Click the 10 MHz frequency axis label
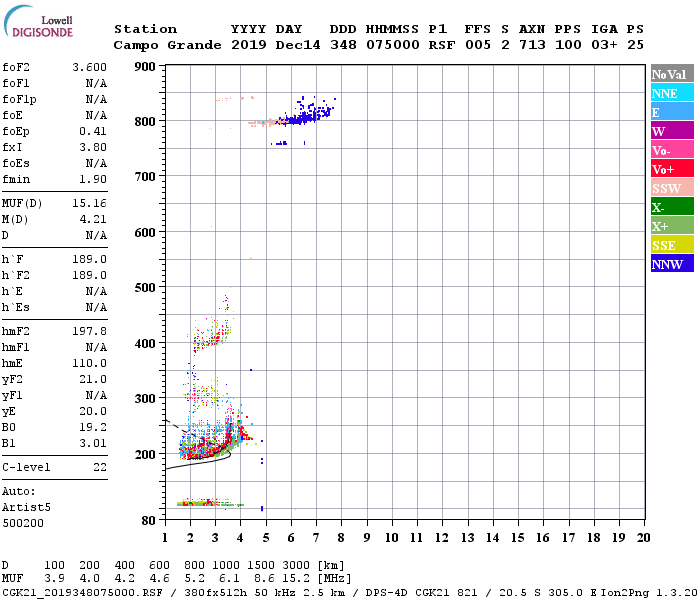Screen dimensions: 700x600 point(392,538)
